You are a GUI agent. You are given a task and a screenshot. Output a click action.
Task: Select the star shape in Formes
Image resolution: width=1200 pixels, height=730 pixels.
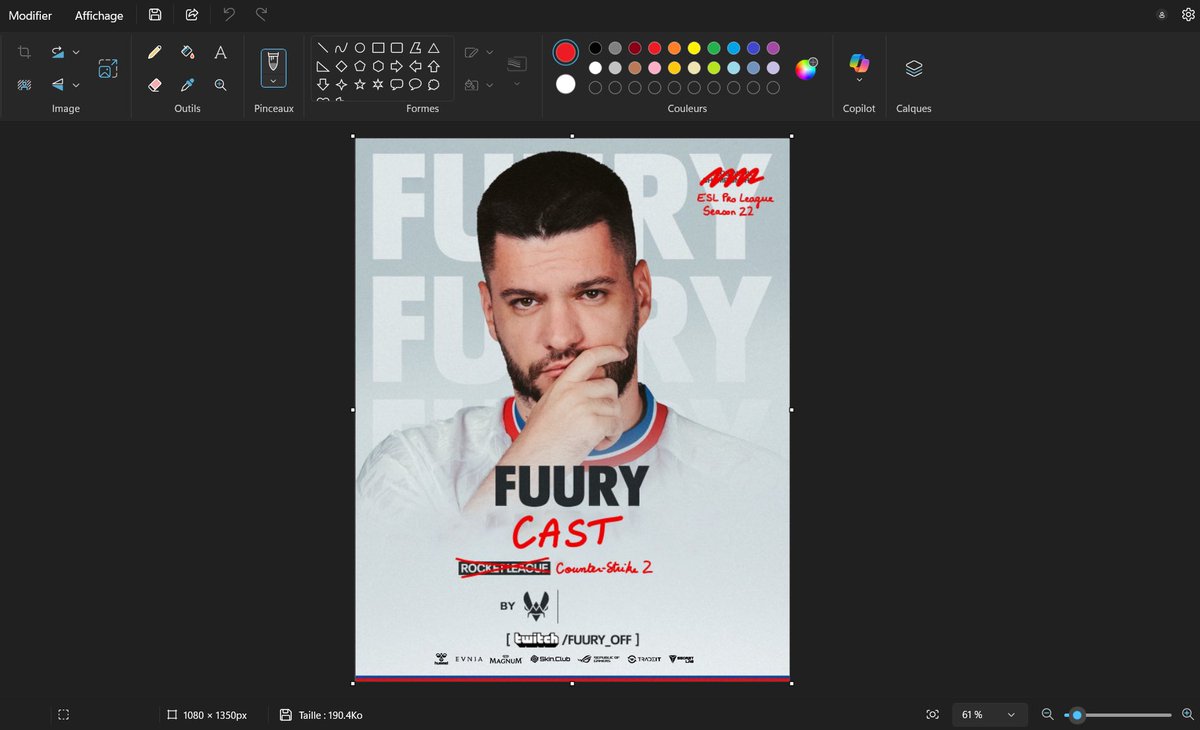pyautogui.click(x=361, y=84)
